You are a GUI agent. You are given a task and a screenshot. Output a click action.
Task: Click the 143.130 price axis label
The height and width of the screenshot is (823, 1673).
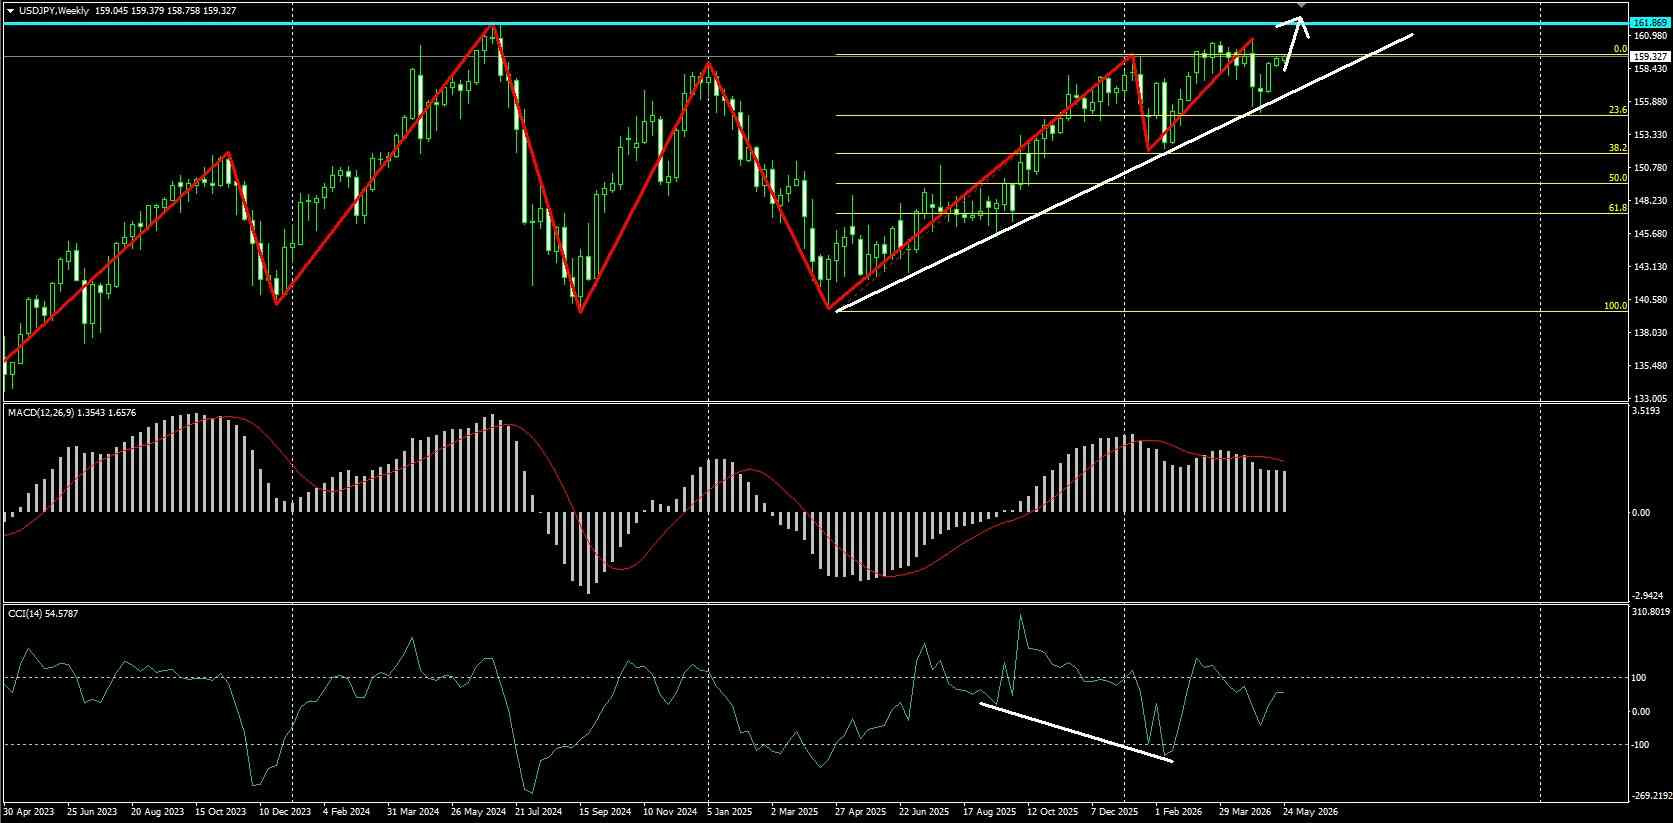(x=1649, y=267)
